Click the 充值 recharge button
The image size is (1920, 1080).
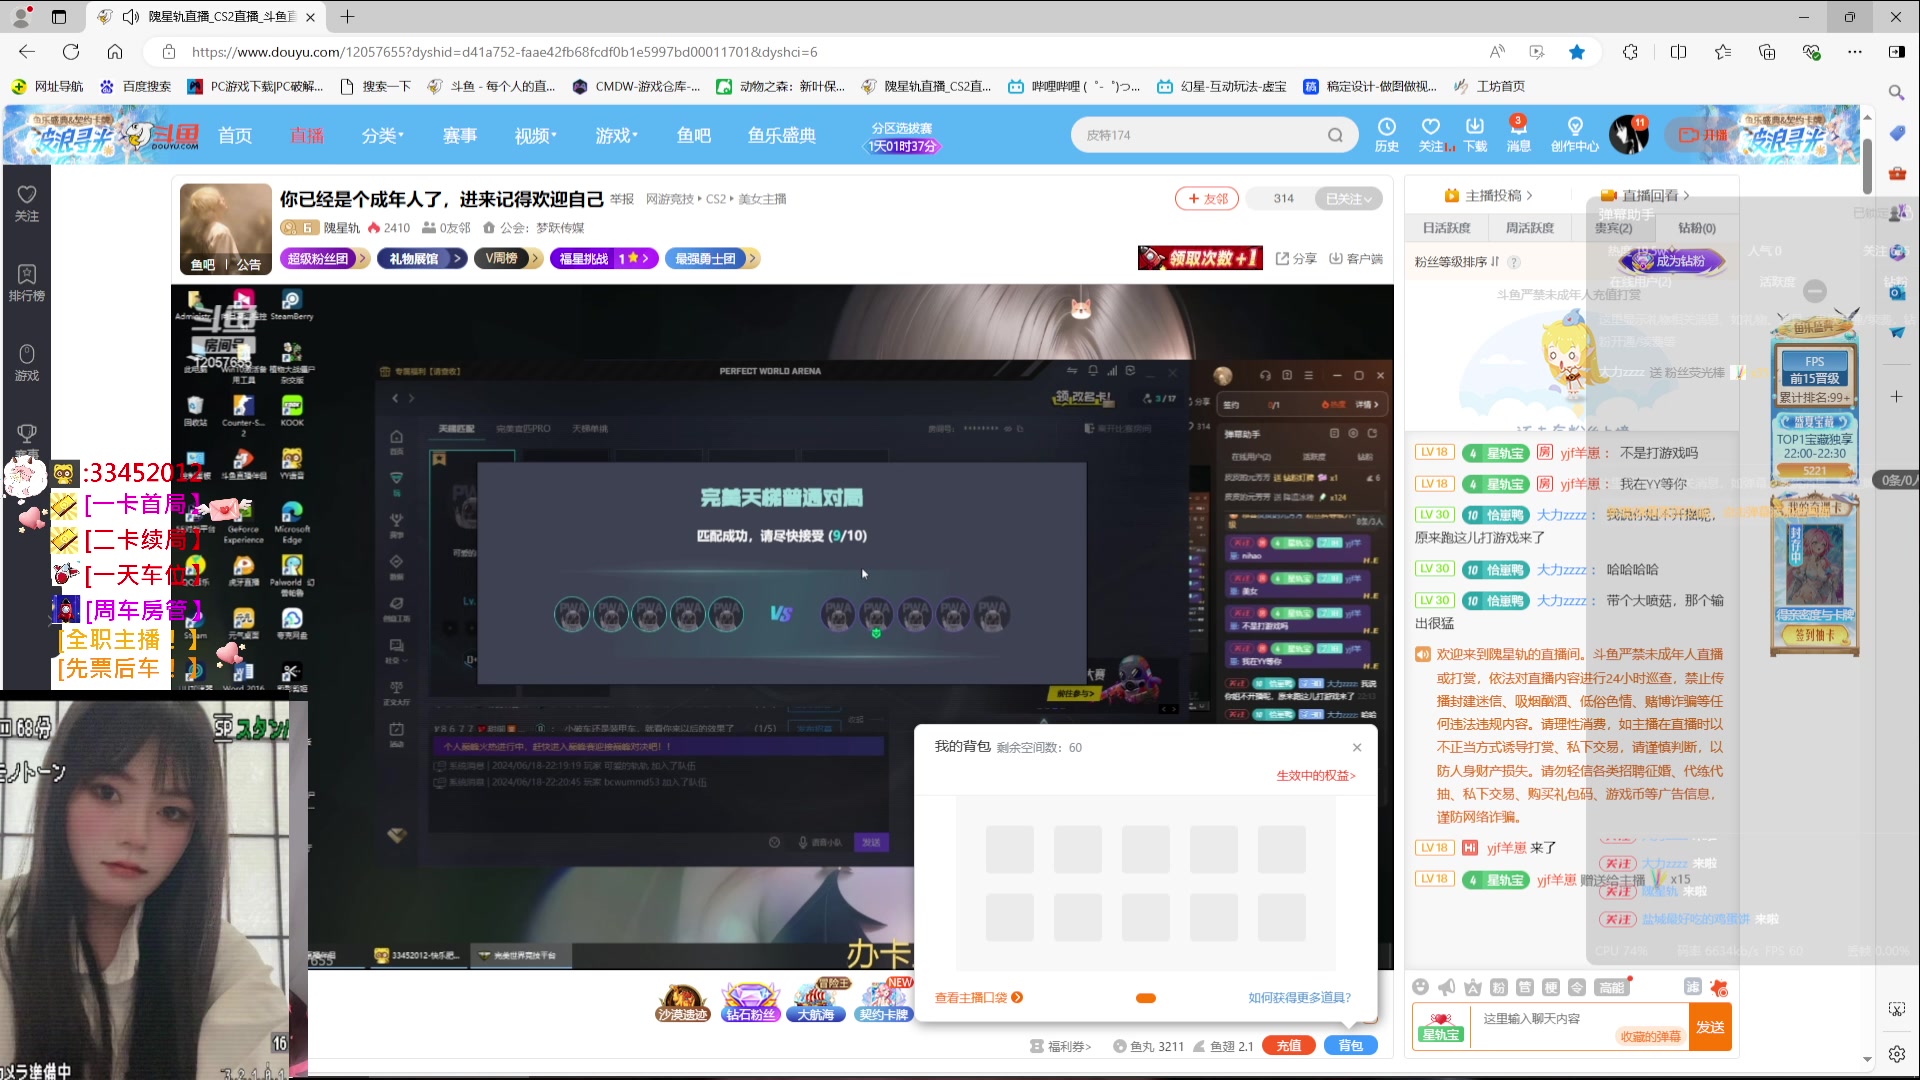click(1289, 1046)
